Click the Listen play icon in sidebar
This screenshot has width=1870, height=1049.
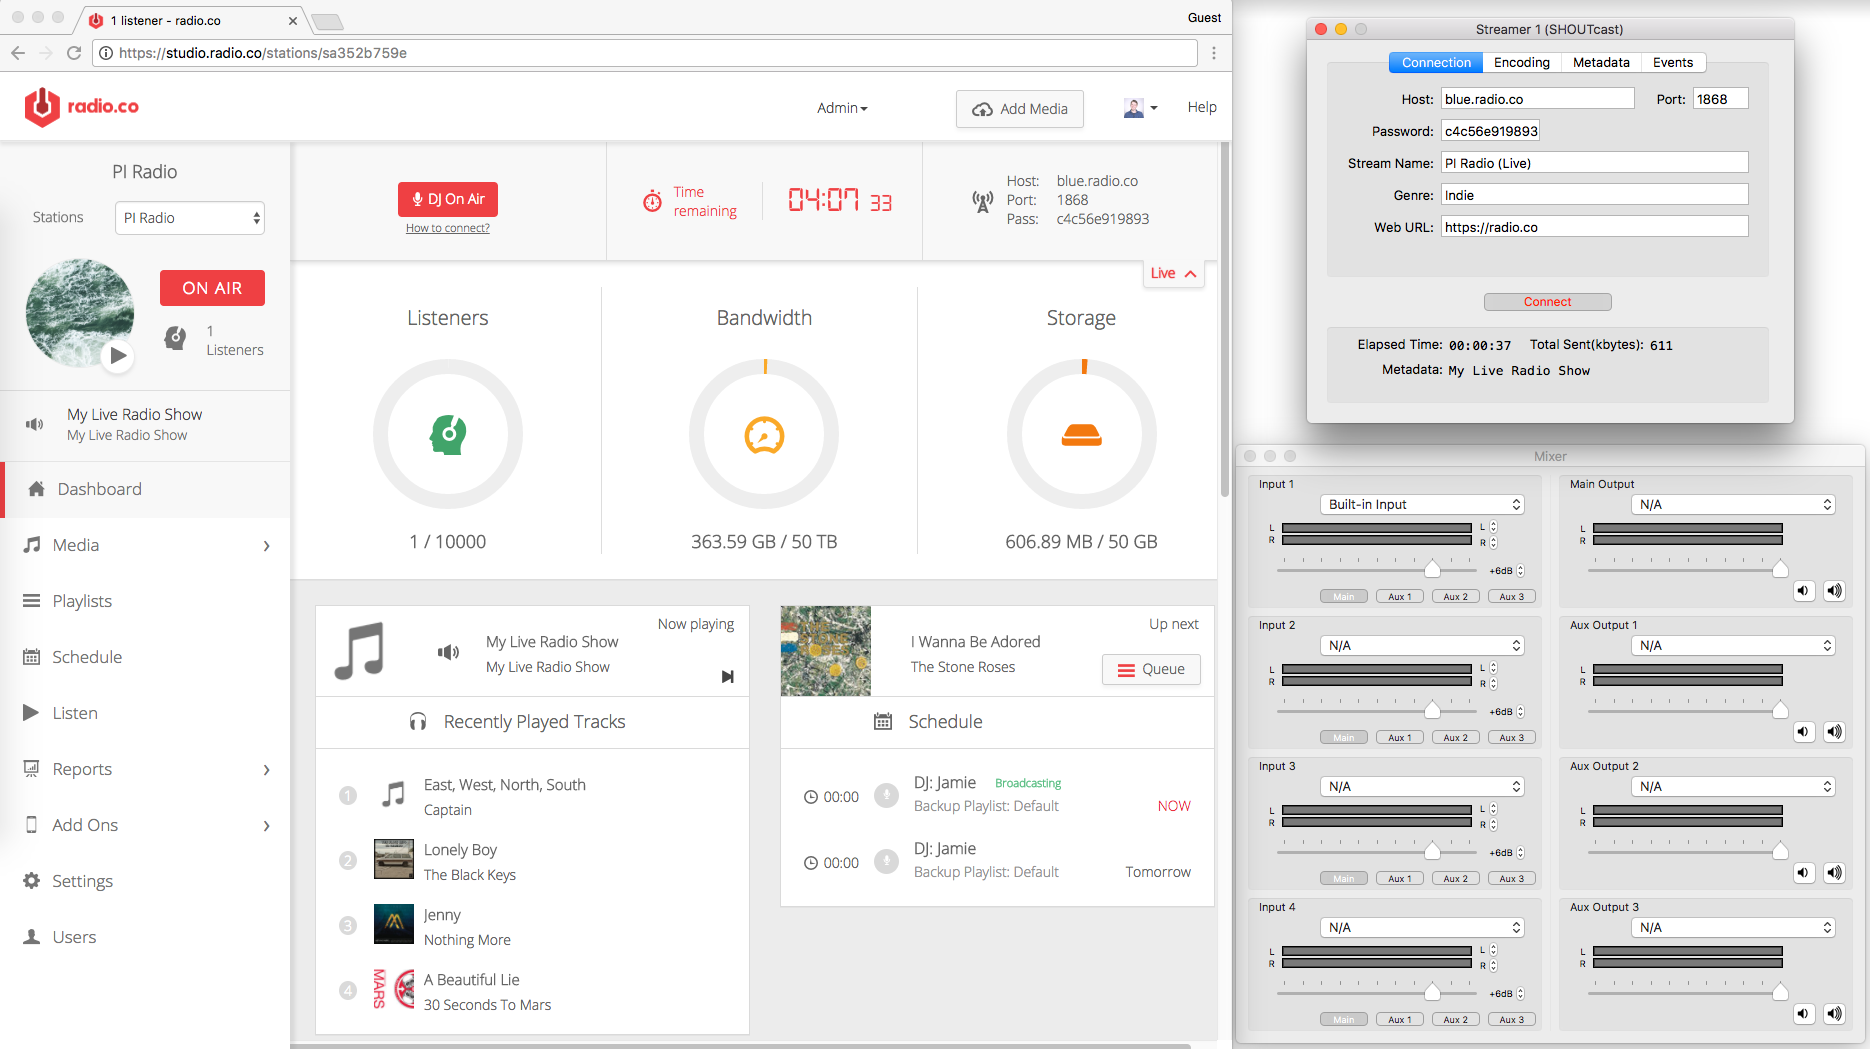tap(31, 713)
